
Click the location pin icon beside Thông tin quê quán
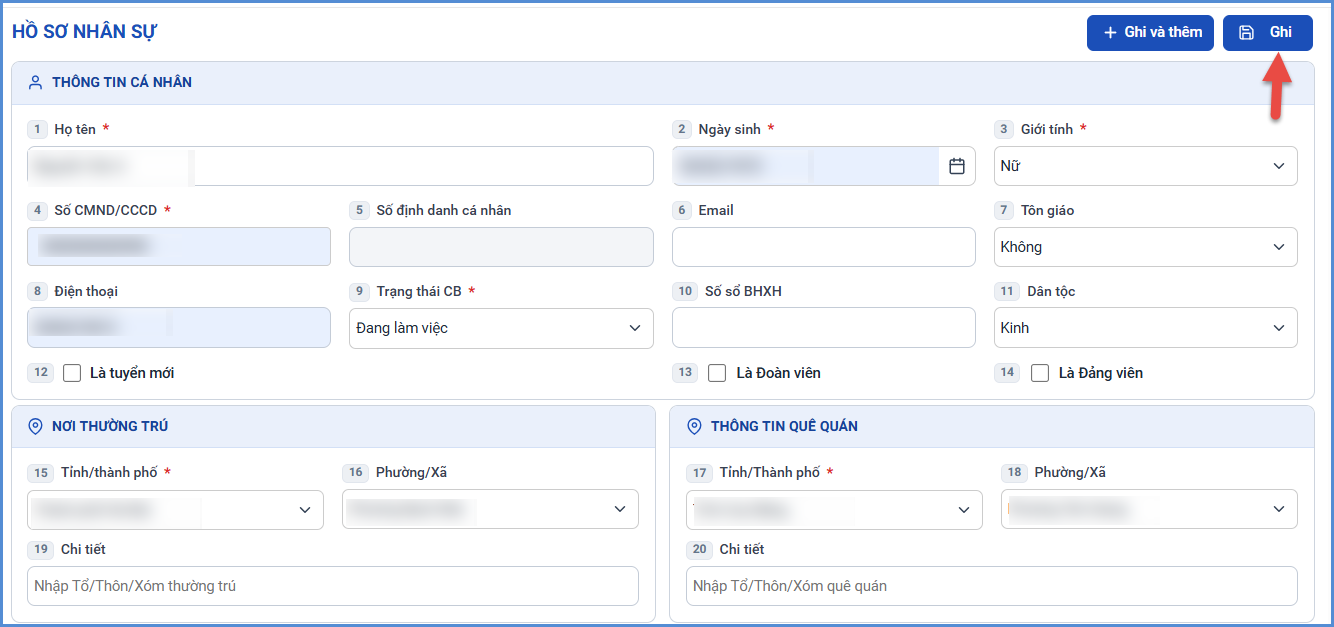coord(695,426)
